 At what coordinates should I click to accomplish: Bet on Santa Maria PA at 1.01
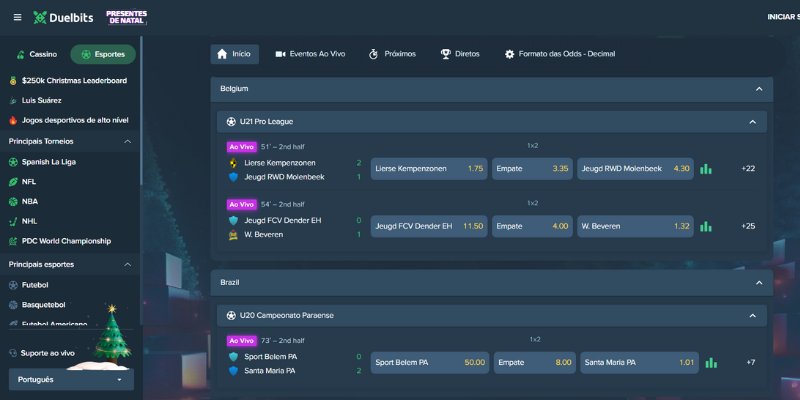[639, 363]
